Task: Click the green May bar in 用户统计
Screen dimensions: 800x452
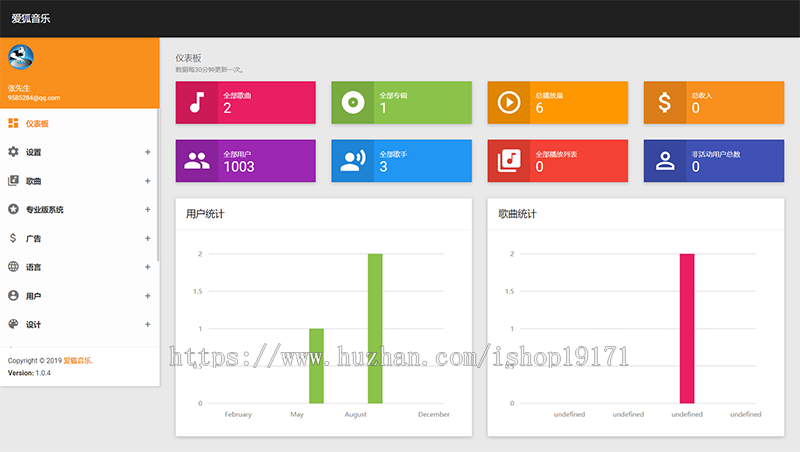Action: (316, 366)
